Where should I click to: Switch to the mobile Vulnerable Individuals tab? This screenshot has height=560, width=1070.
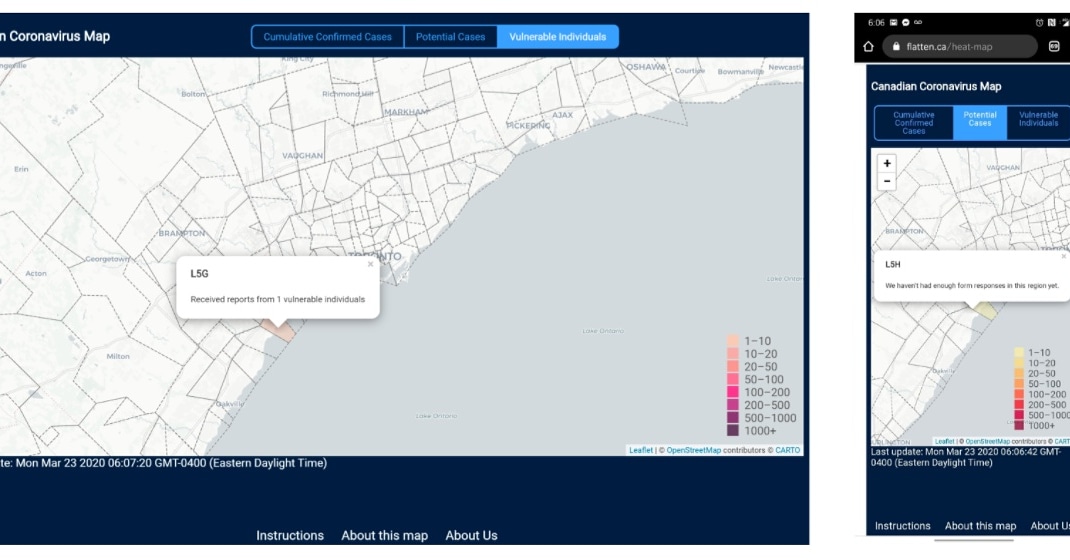pos(1038,123)
